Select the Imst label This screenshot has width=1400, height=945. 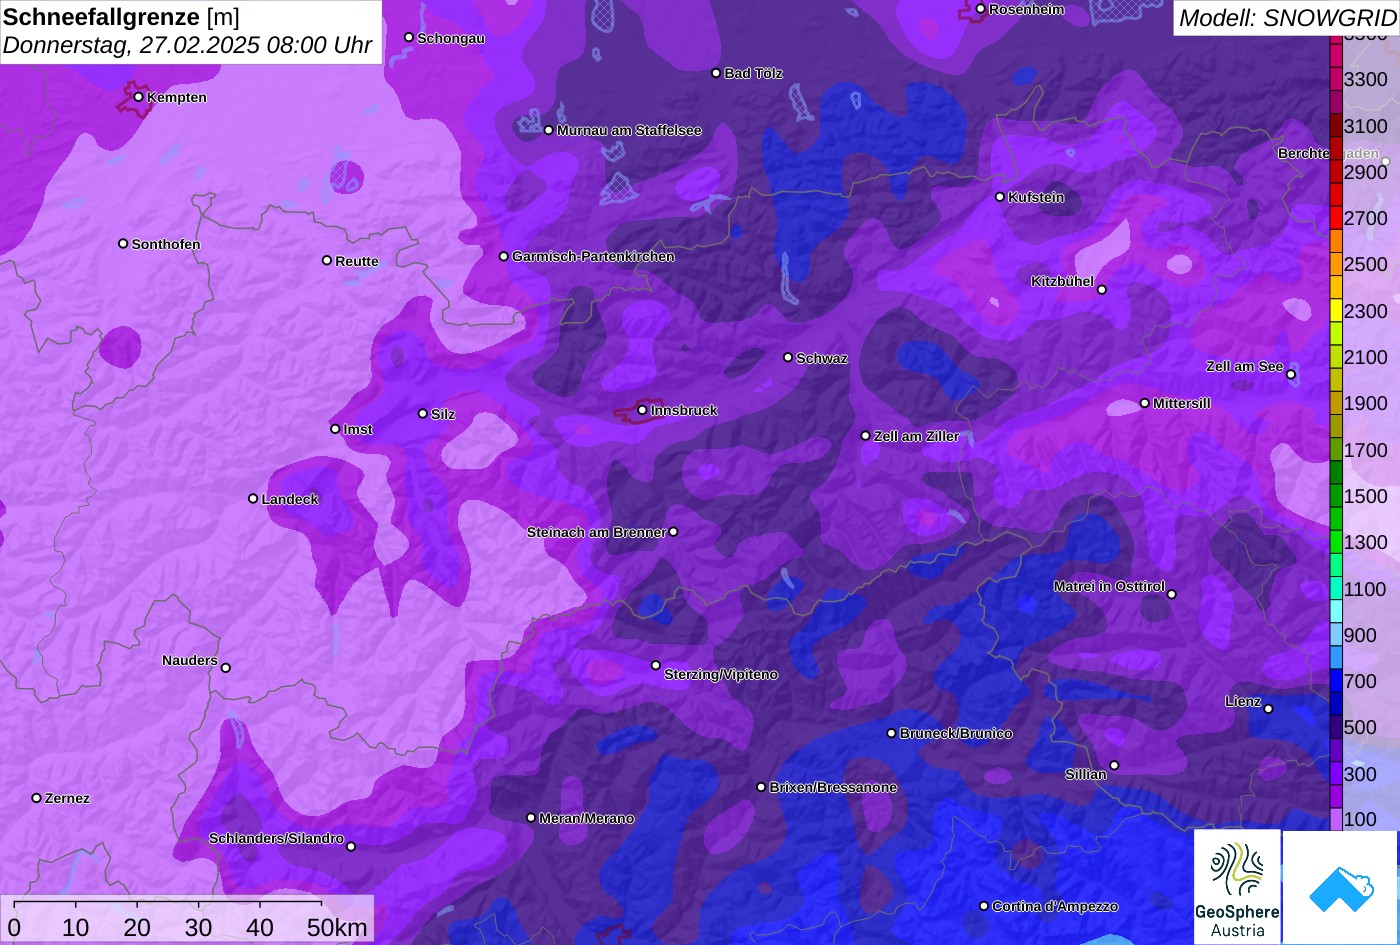pyautogui.click(x=358, y=429)
